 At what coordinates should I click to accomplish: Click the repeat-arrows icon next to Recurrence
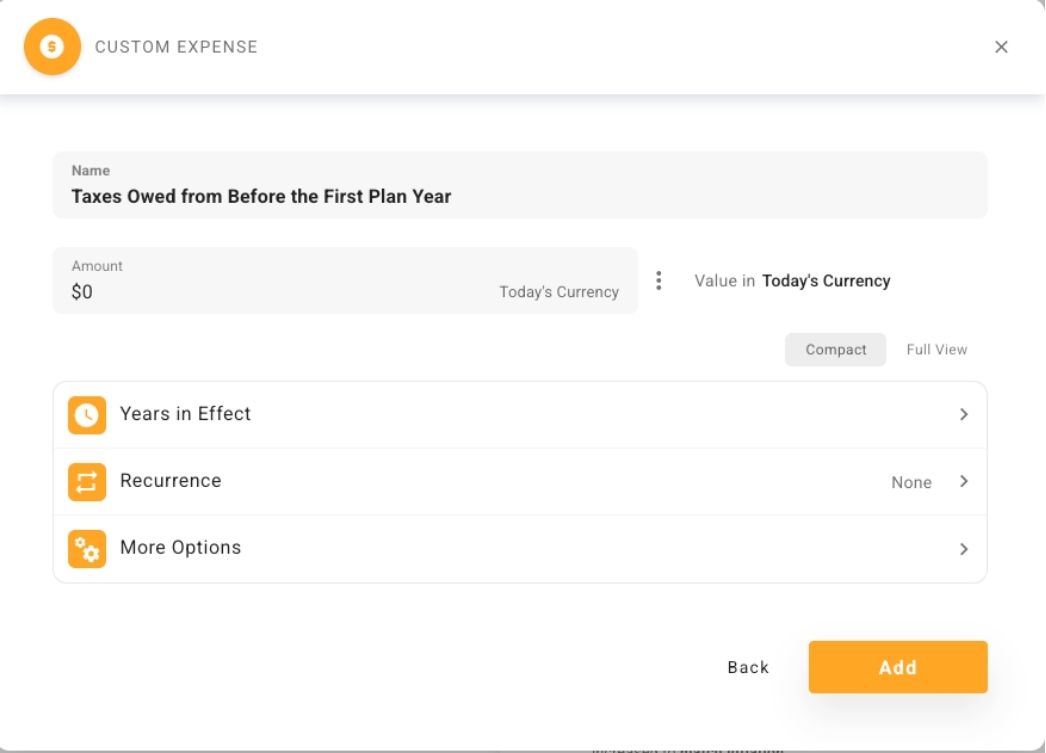pyautogui.click(x=87, y=481)
